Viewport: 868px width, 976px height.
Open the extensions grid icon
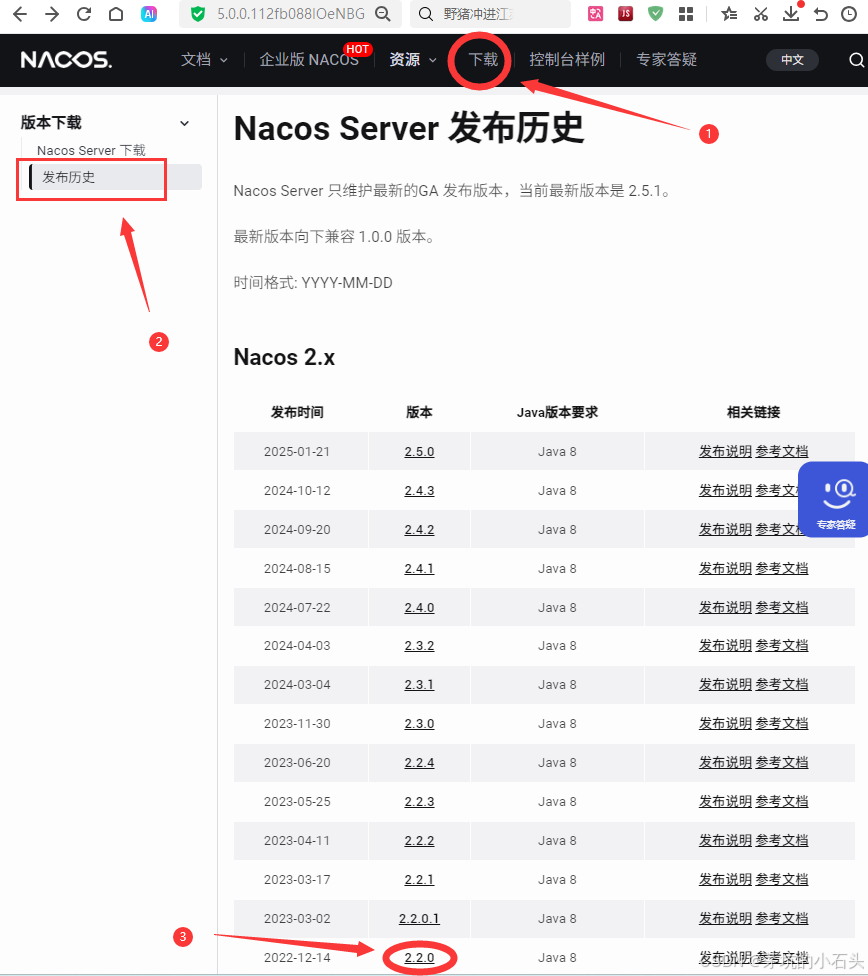686,14
